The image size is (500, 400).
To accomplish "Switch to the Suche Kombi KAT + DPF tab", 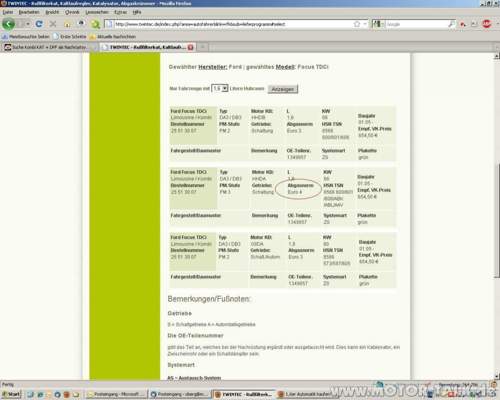I will tap(48, 47).
